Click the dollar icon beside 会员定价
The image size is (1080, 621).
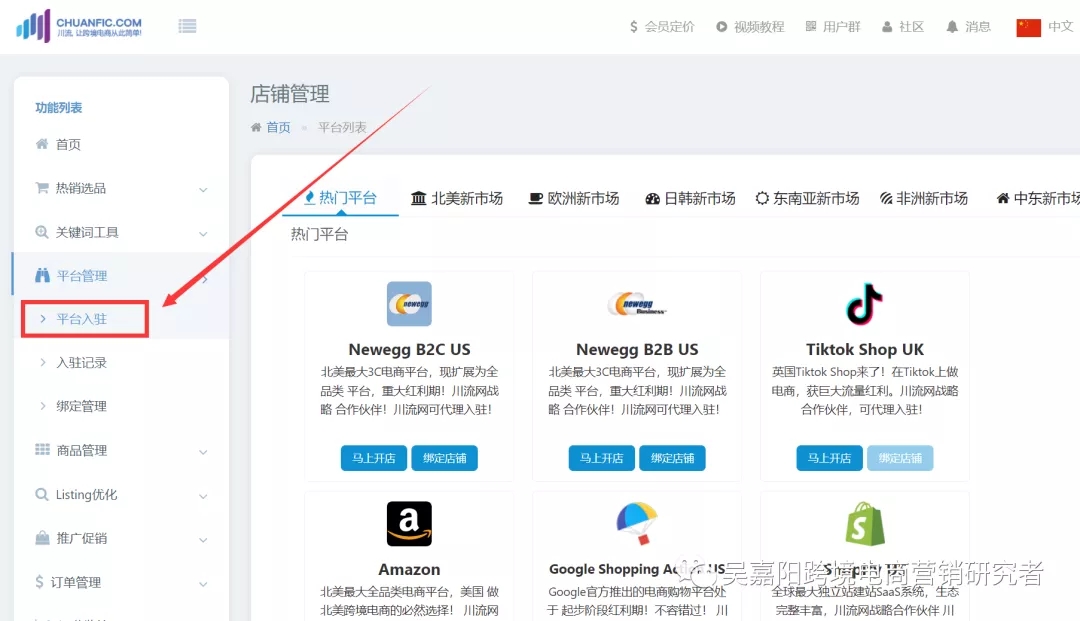[x=634, y=27]
